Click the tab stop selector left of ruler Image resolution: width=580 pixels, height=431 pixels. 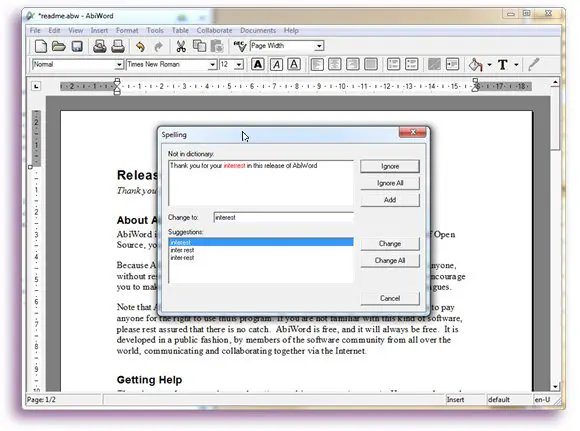click(x=36, y=87)
